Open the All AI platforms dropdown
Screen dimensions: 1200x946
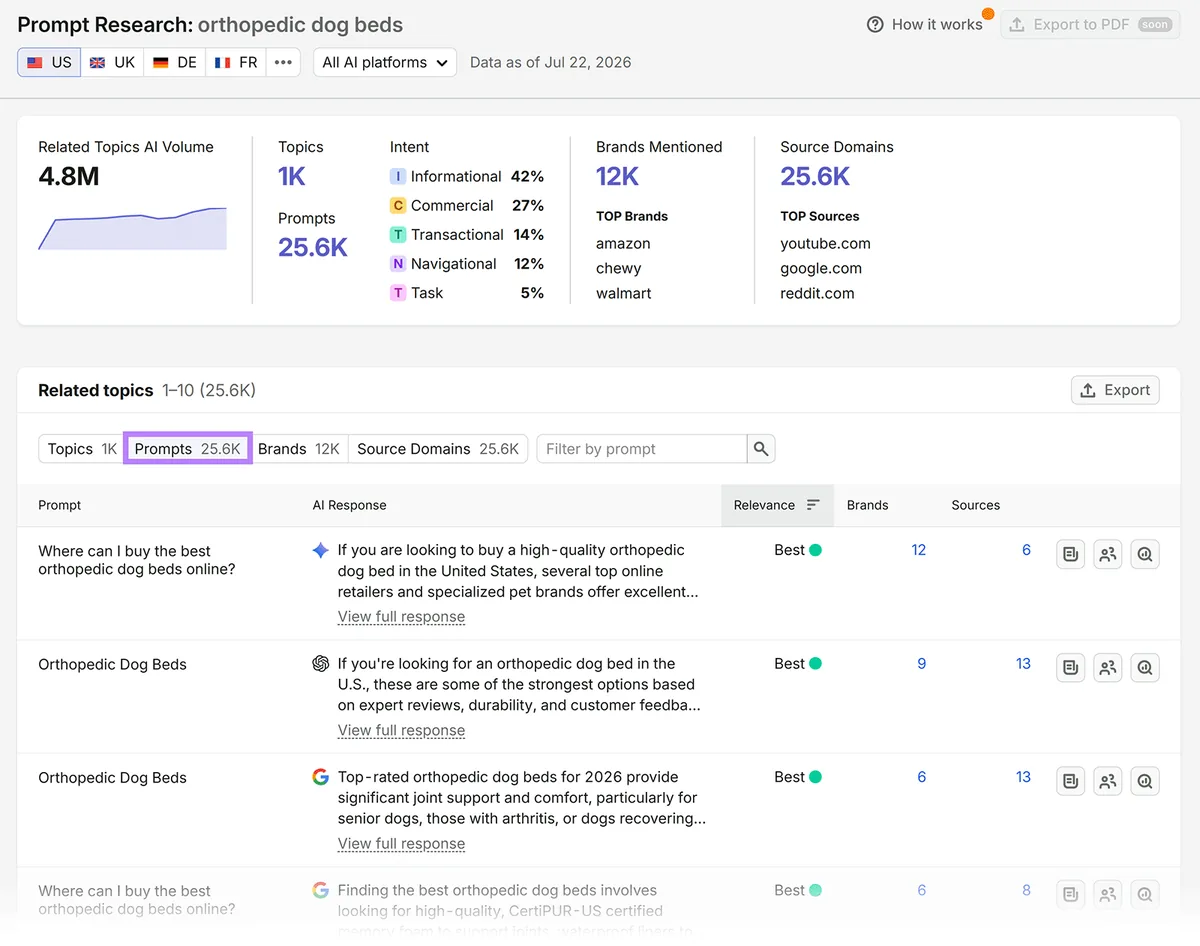[x=385, y=62]
